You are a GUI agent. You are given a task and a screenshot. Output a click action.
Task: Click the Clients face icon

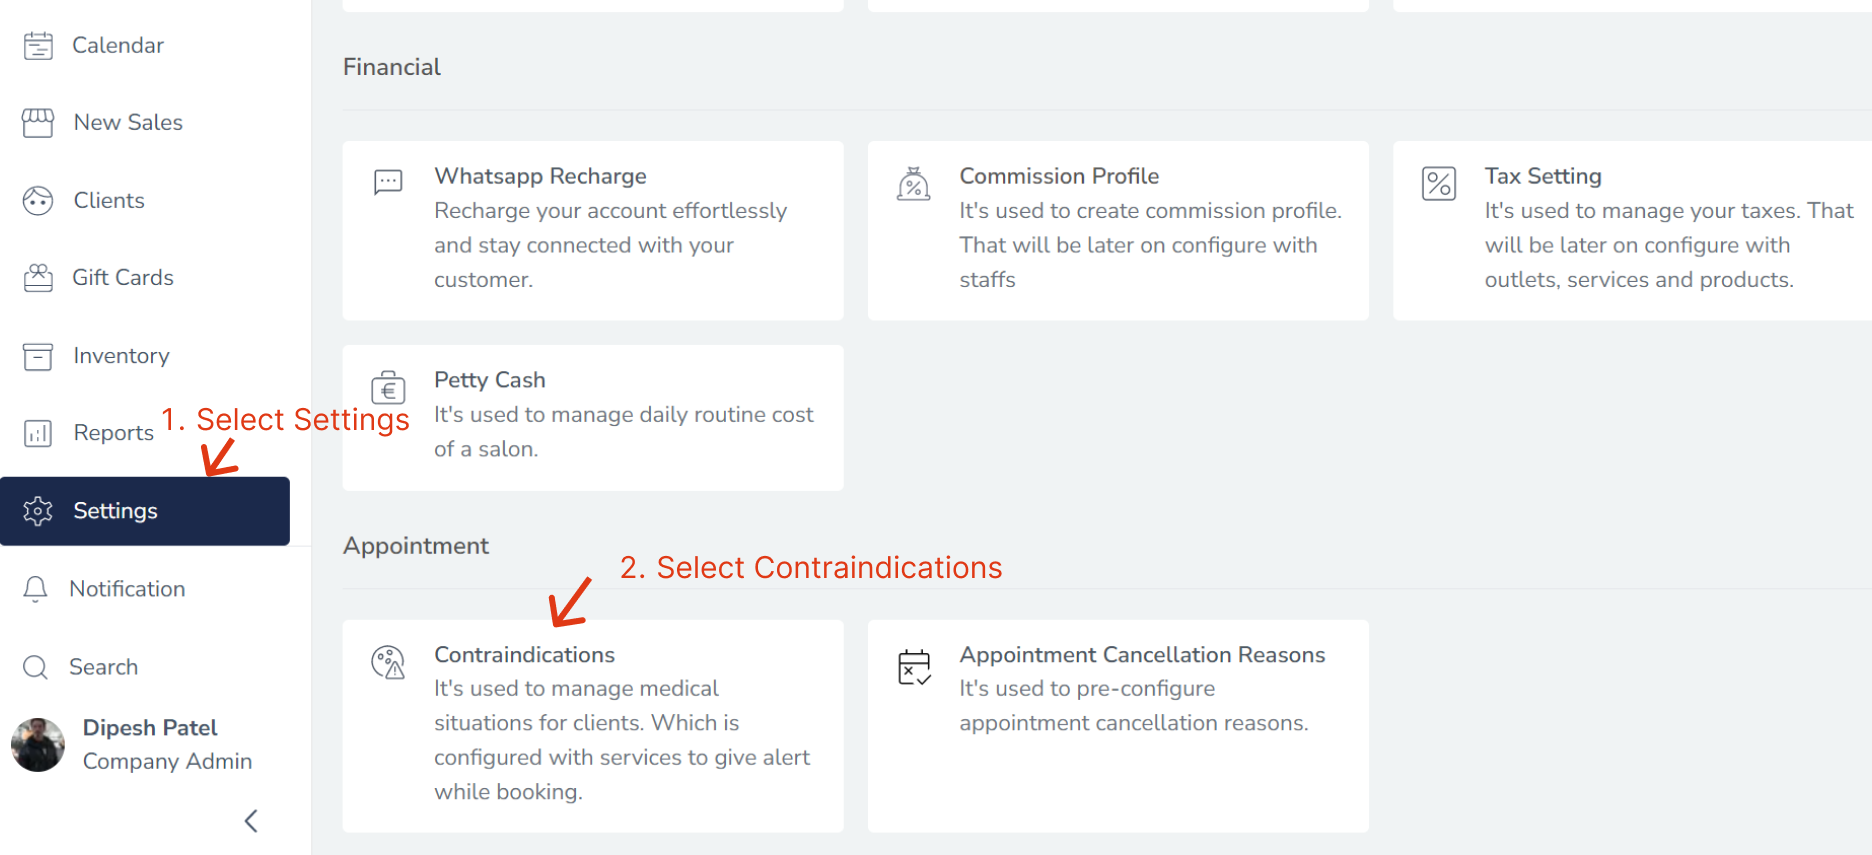click(x=38, y=201)
